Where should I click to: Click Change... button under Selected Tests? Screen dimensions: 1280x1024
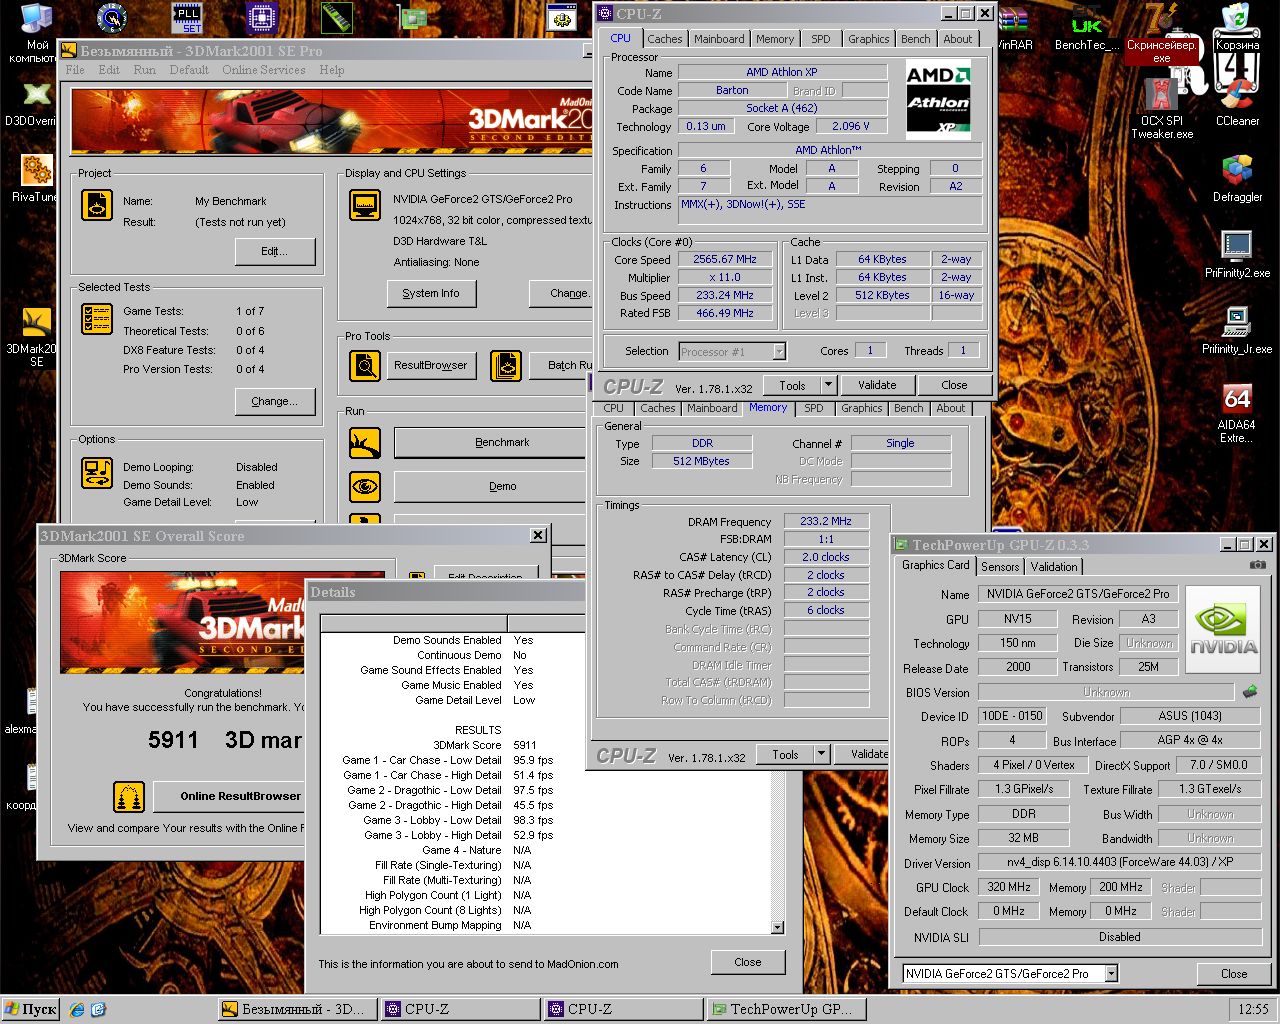275,401
